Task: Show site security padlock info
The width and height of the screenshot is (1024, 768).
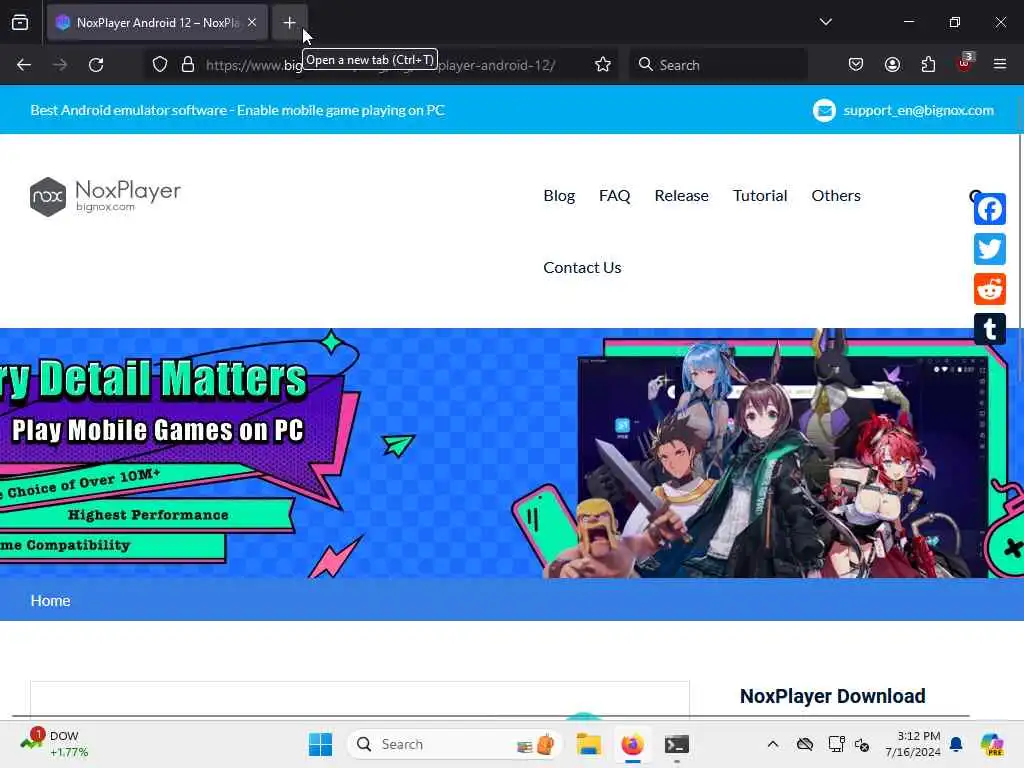Action: [188, 65]
